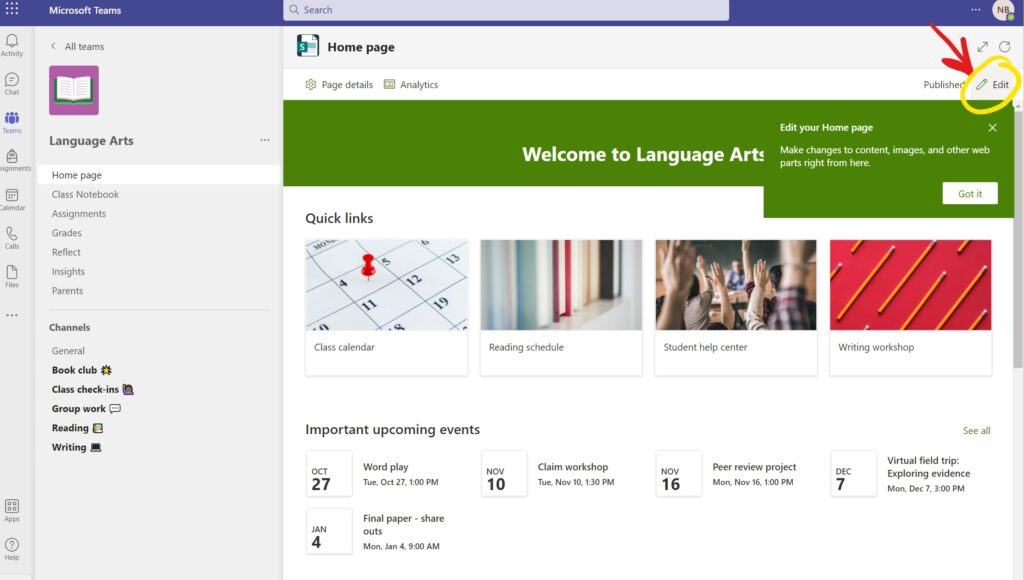Open the Apps store icon

pyautogui.click(x=12, y=509)
